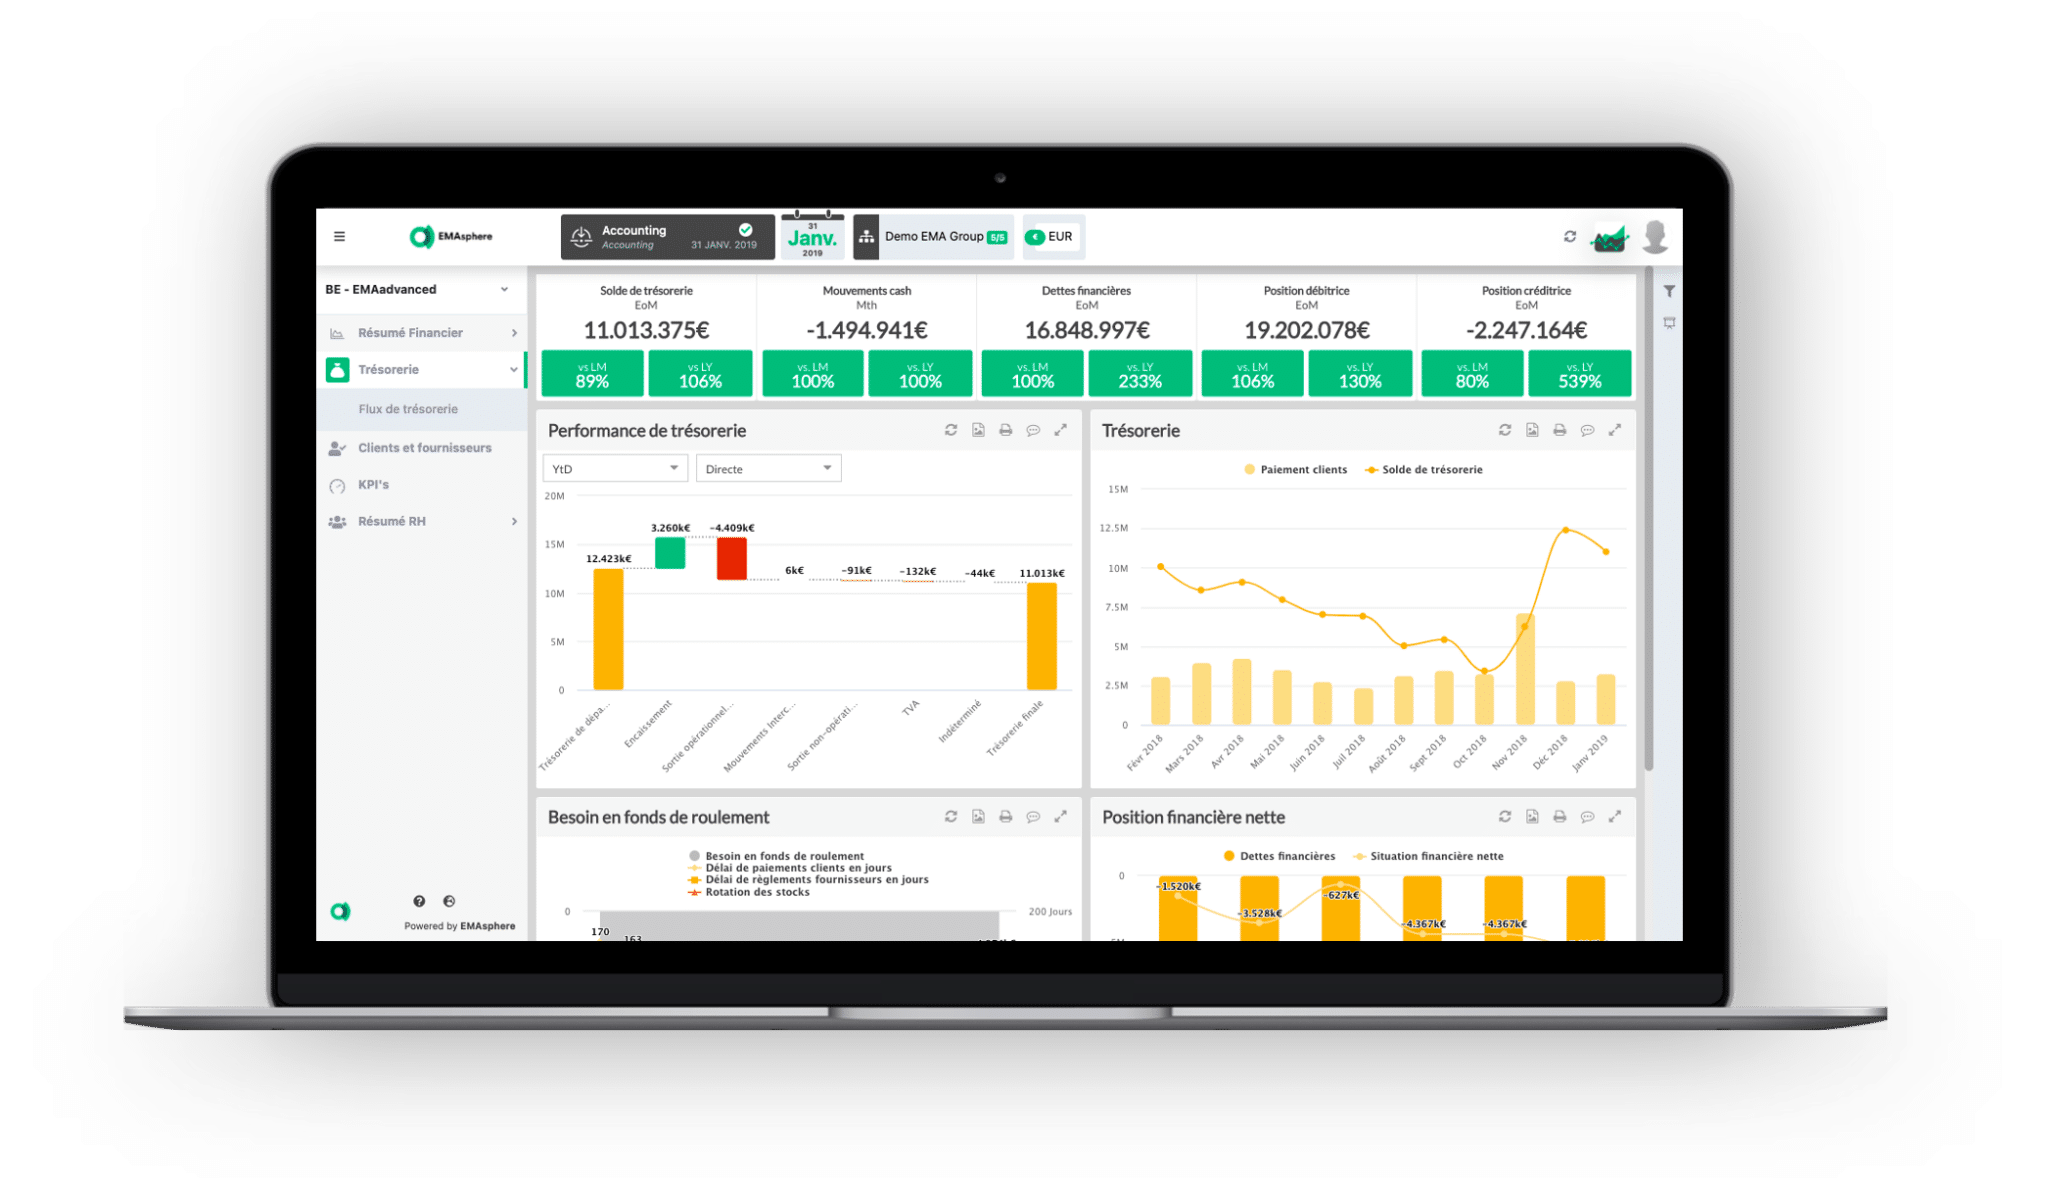Expand the BE - EMAadvanced selector
Image resolution: width=2048 pixels, height=1178 pixels.
(x=420, y=289)
